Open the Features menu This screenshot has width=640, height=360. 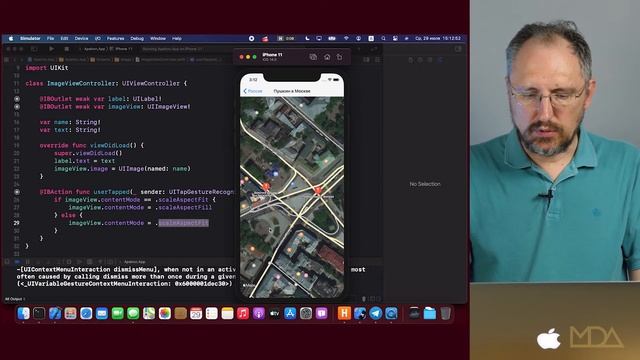click(x=116, y=38)
